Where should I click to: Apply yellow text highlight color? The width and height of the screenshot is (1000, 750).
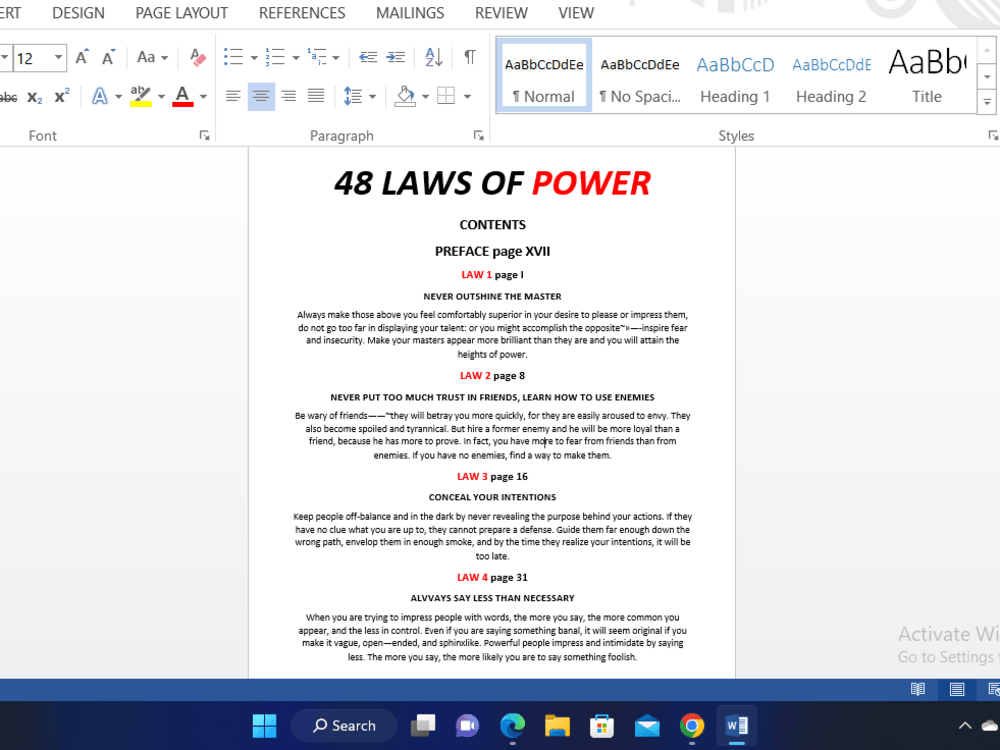141,97
